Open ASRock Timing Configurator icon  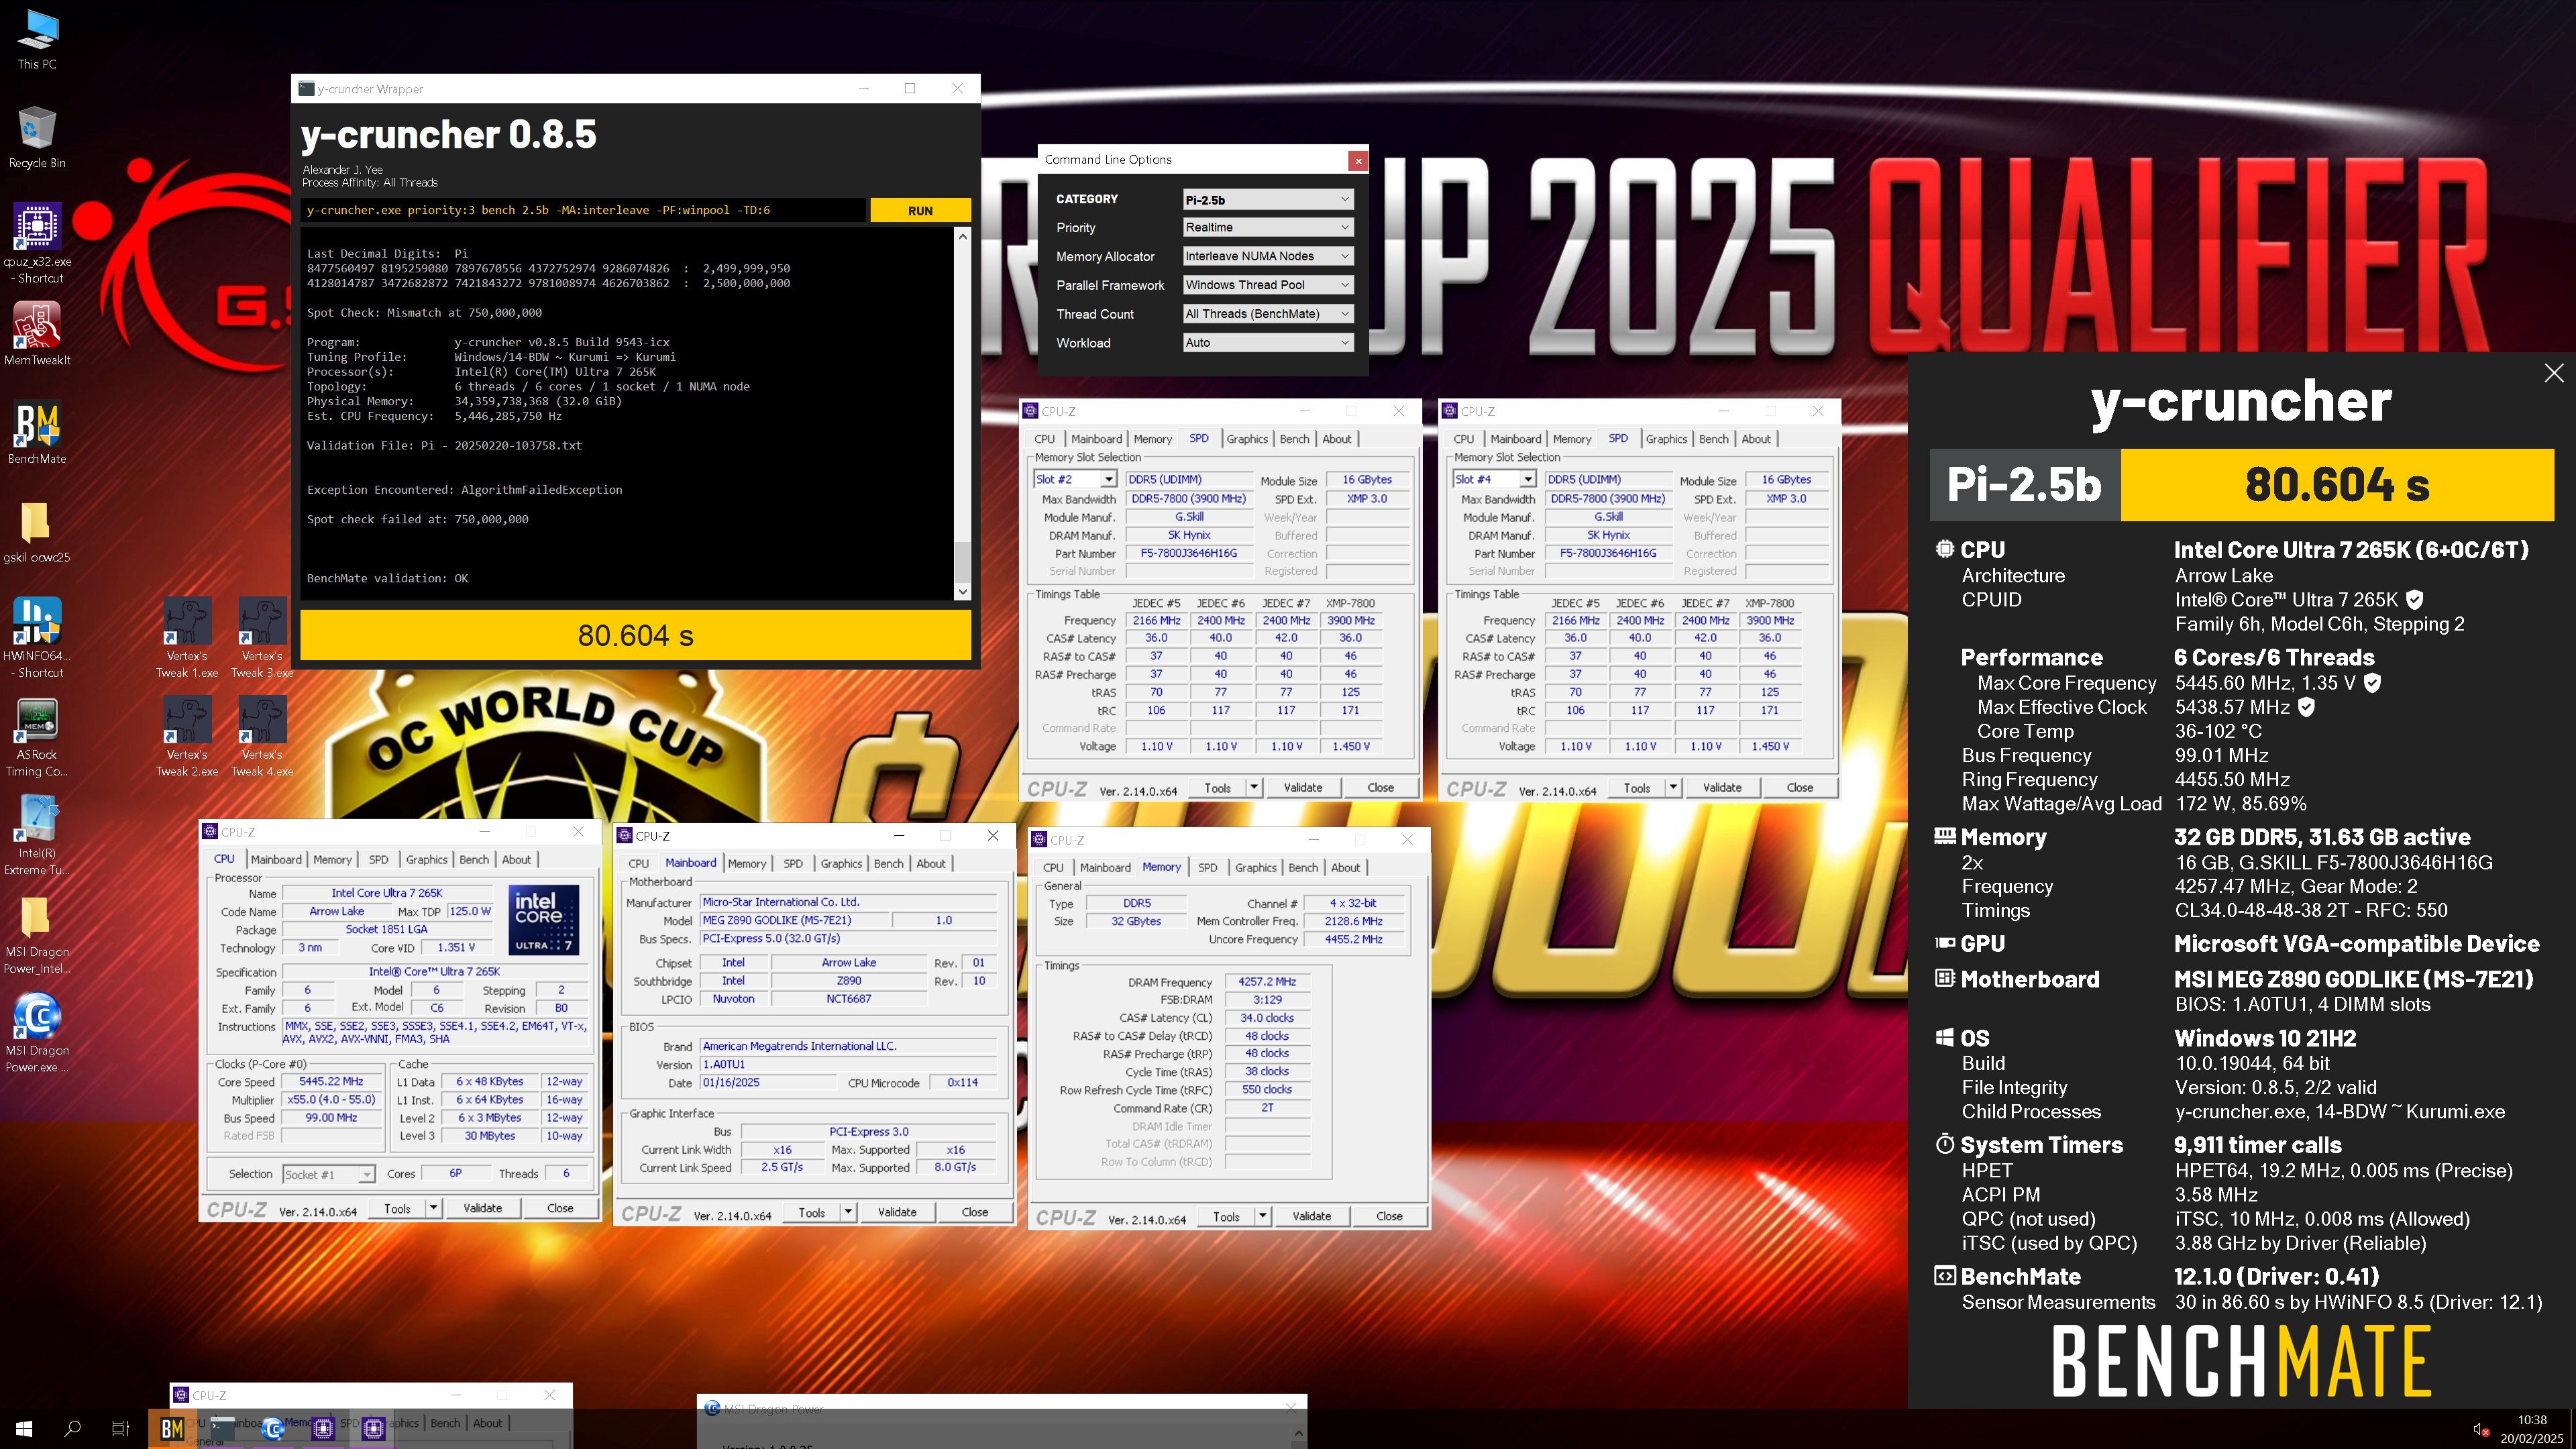pos(37,736)
